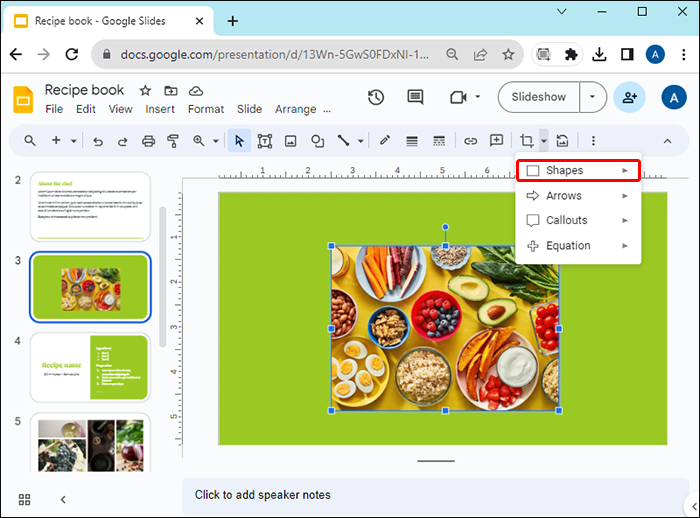Move document to folder icon
The image size is (700, 518).
pyautogui.click(x=171, y=91)
